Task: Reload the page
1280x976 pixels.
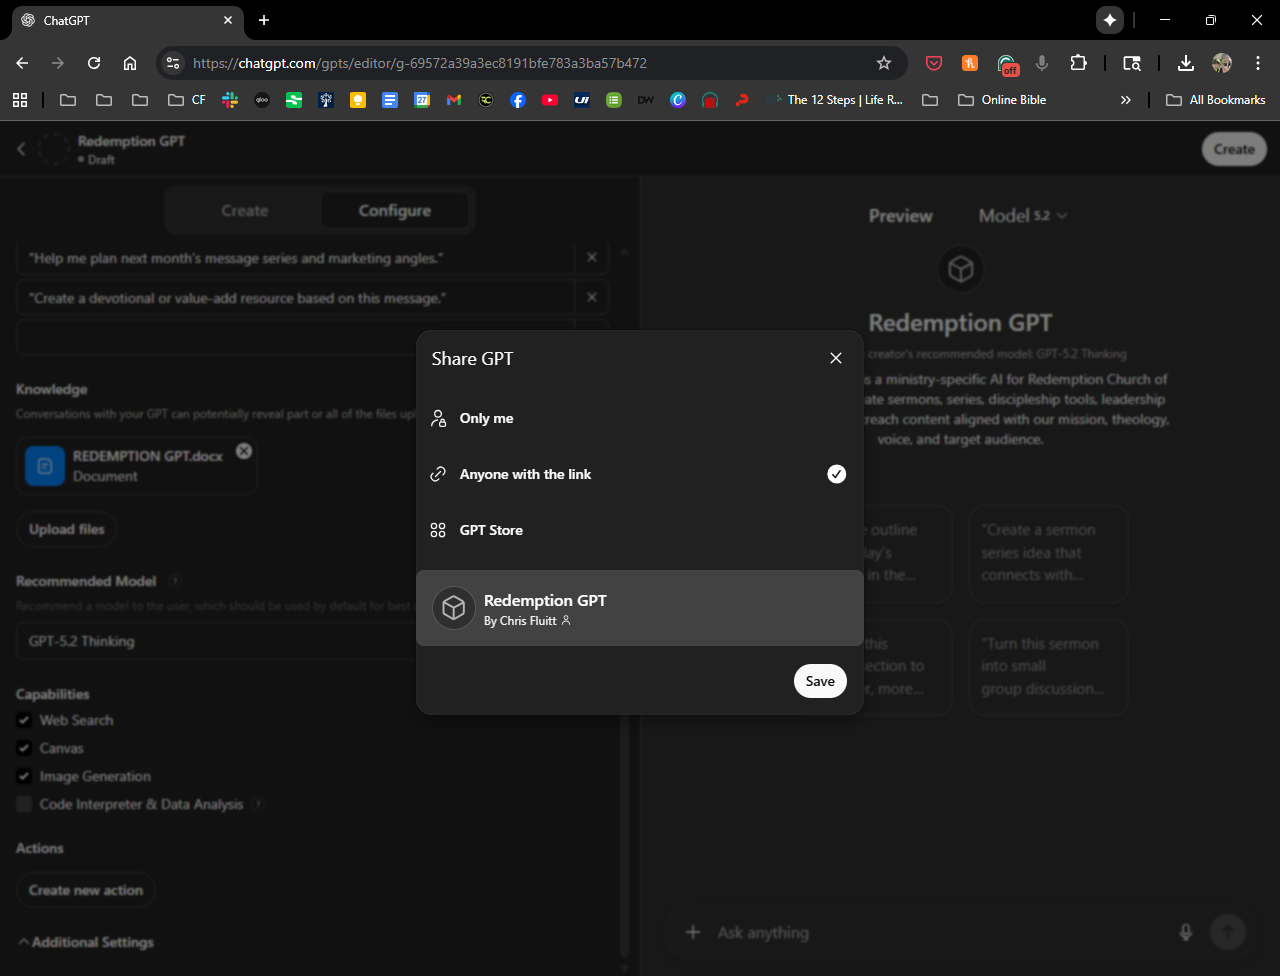Action: pos(94,63)
